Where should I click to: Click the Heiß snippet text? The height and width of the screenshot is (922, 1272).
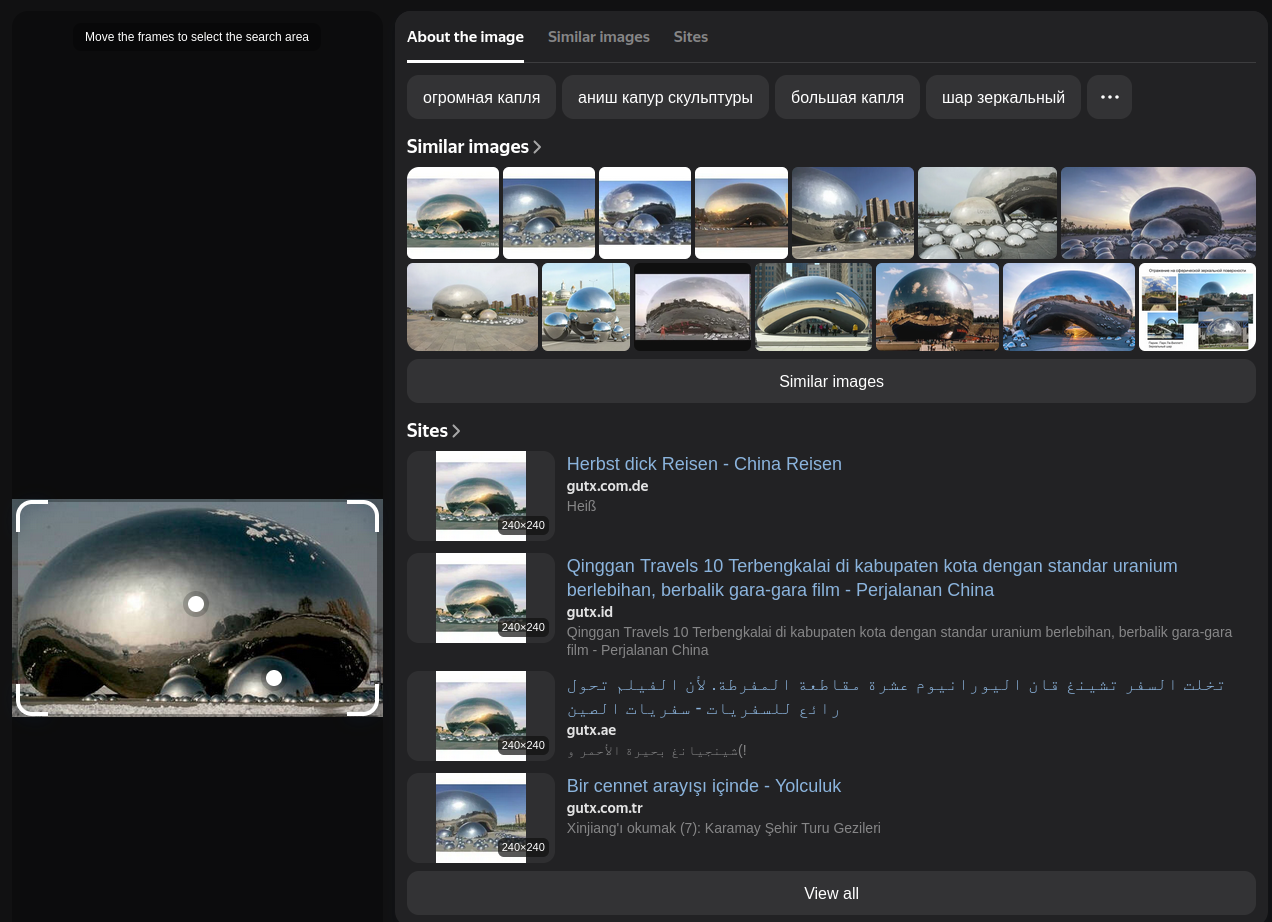click(x=581, y=506)
